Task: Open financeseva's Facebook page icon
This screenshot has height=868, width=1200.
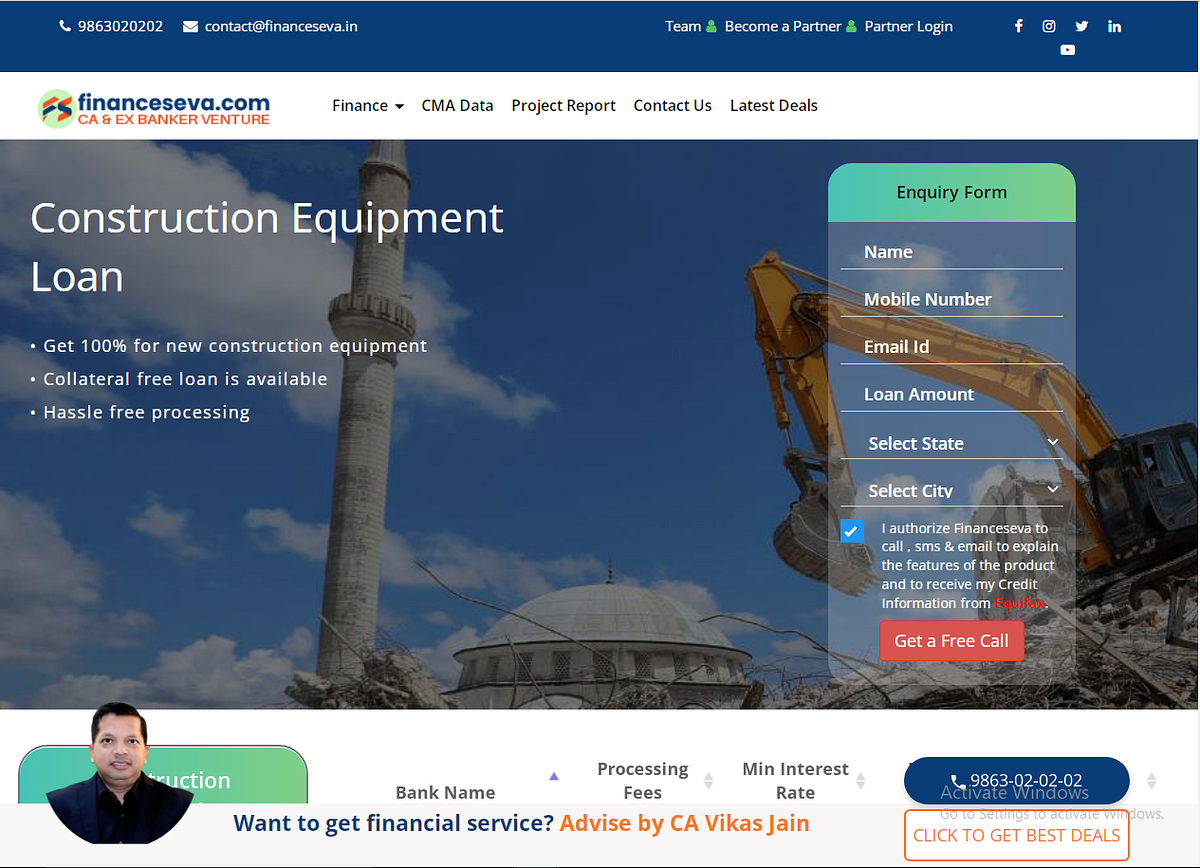Action: (1018, 26)
